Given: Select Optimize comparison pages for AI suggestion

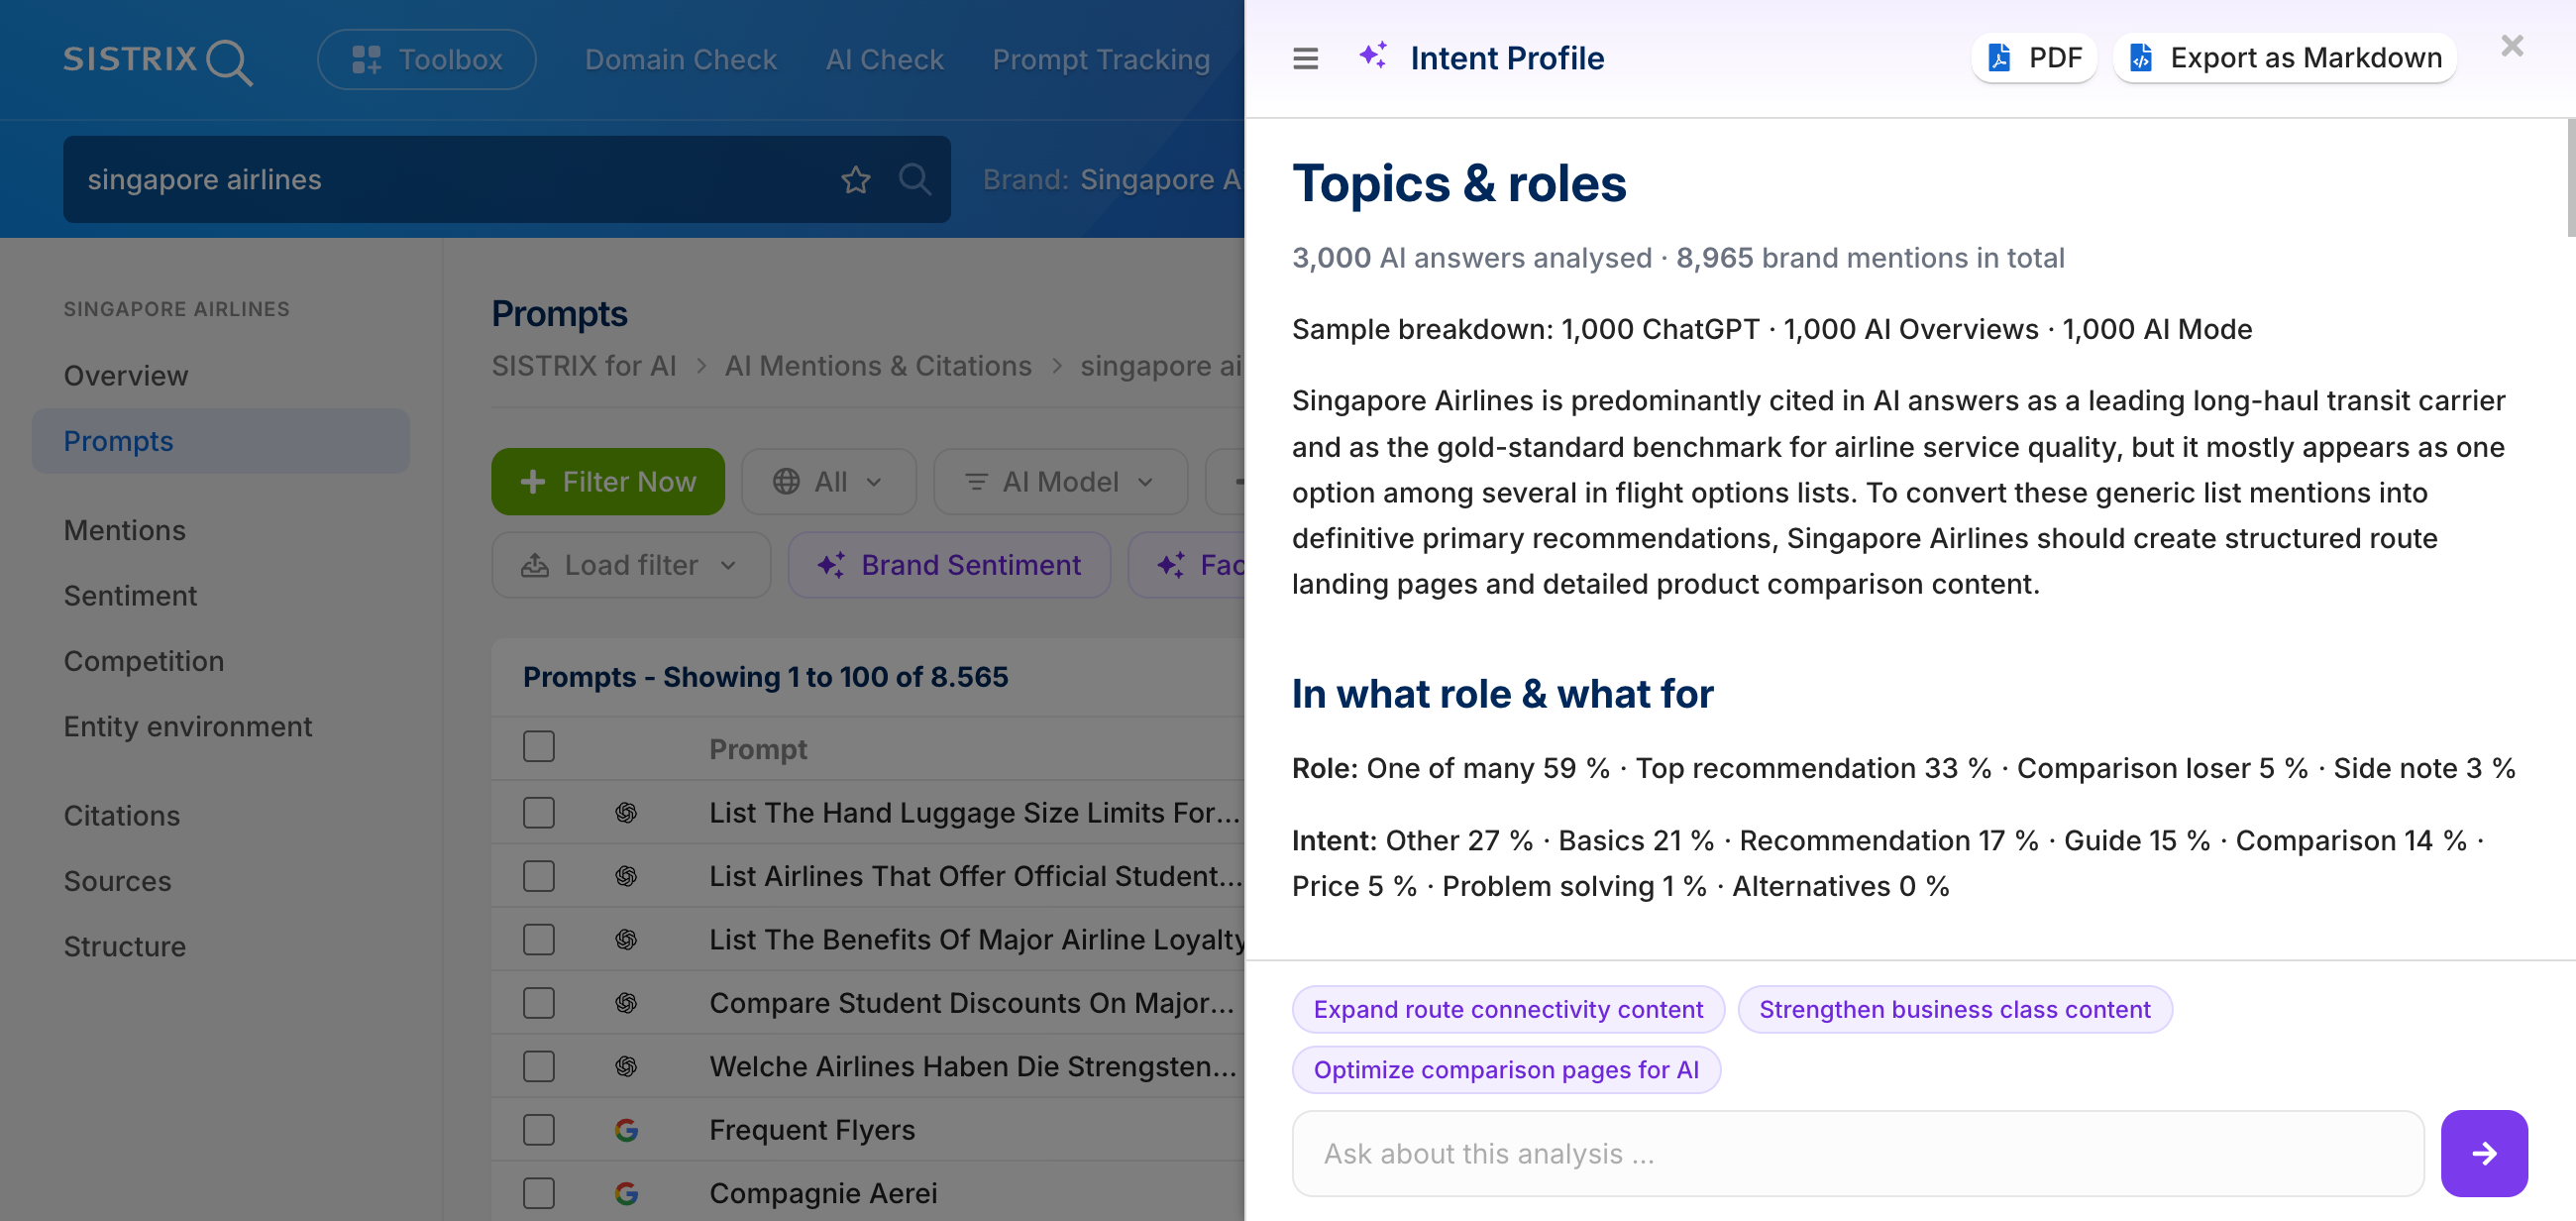Looking at the screenshot, I should pos(1506,1070).
